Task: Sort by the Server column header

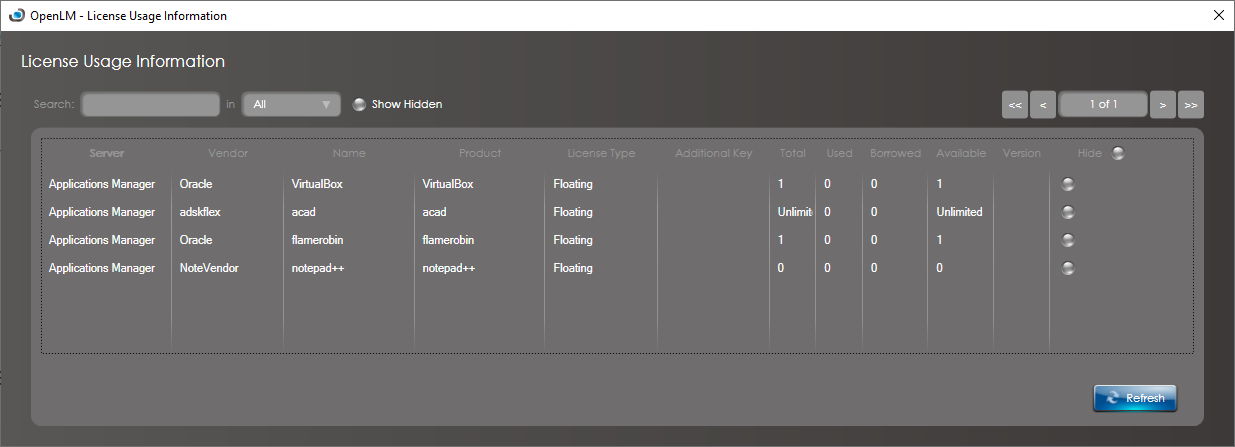Action: tap(107, 153)
